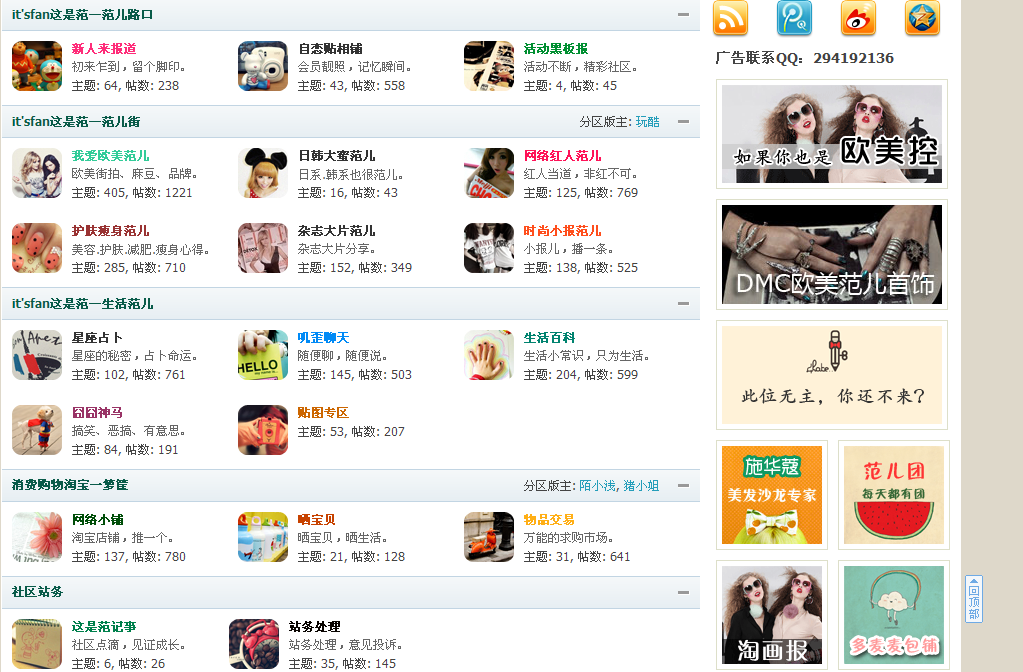Open the 活动黑板报 forum link
Screen dimensions: 1023x672
coord(556,48)
